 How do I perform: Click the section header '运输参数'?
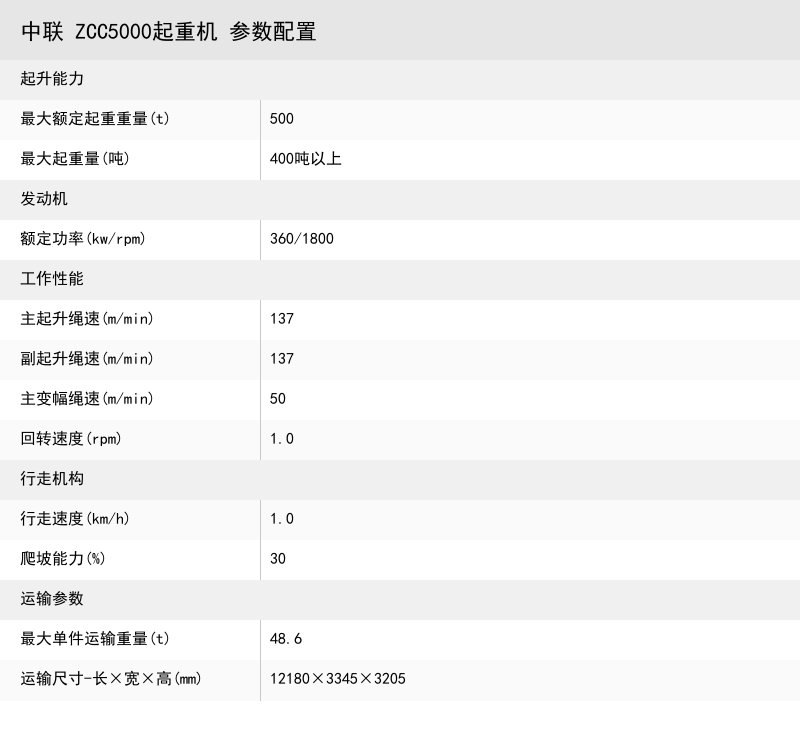tap(52, 599)
